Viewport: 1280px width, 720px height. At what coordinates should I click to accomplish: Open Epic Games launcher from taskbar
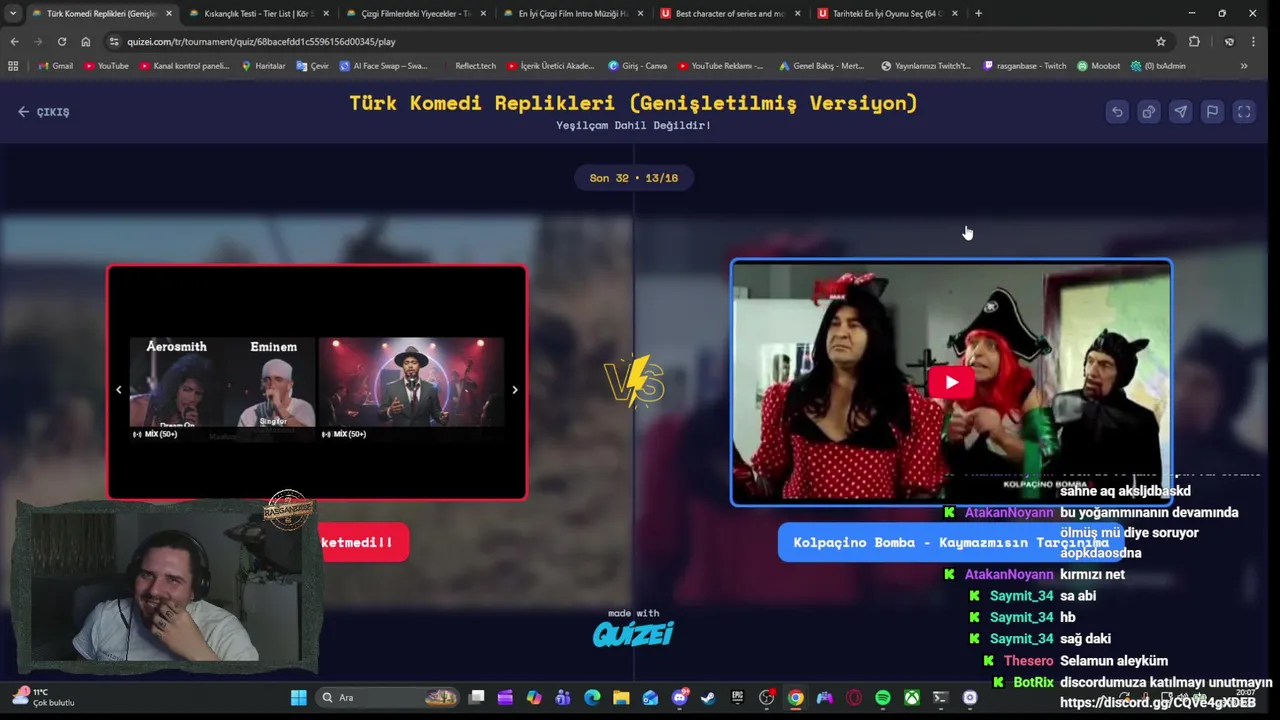tap(738, 698)
